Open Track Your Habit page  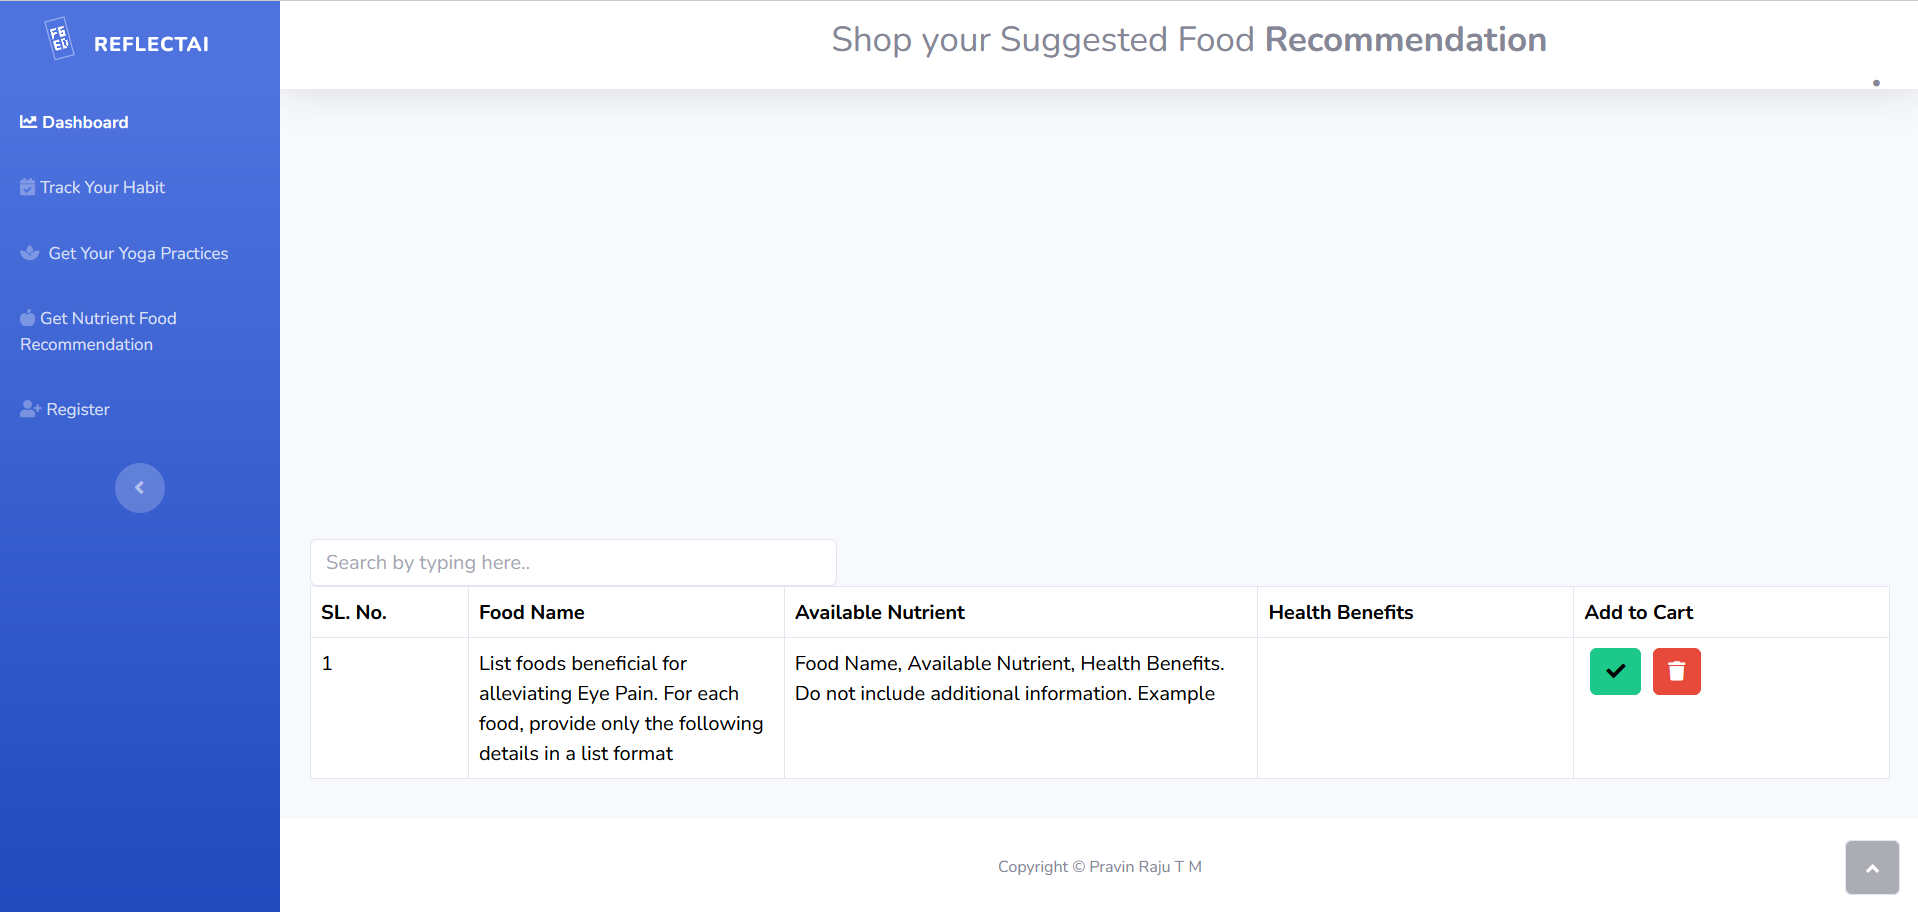click(x=102, y=187)
